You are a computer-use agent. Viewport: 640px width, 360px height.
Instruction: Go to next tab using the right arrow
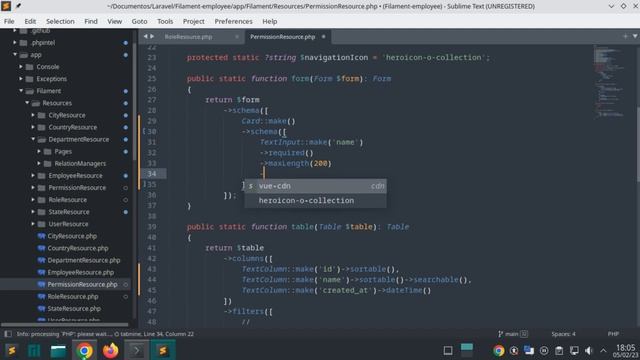(x=152, y=36)
